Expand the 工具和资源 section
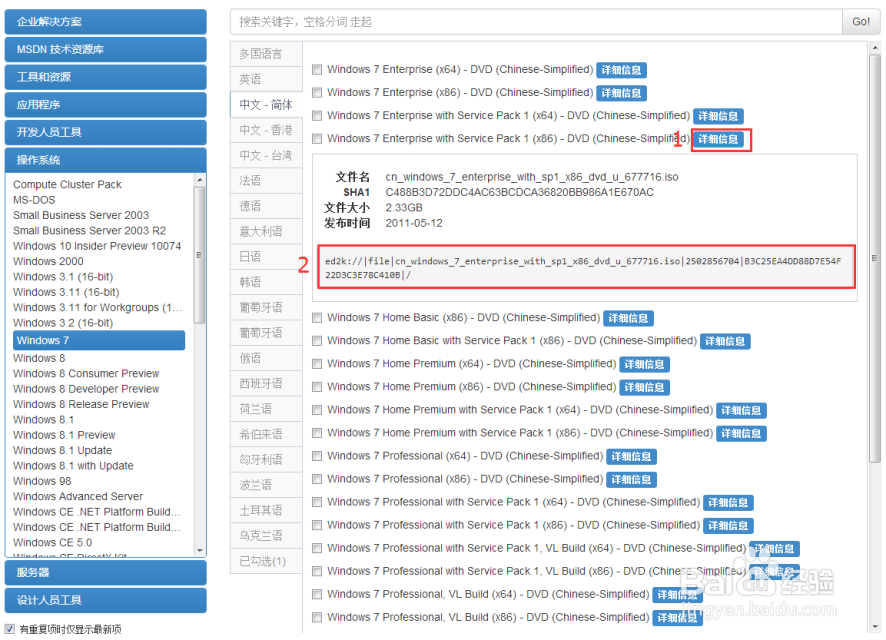886x640 pixels. coord(106,77)
